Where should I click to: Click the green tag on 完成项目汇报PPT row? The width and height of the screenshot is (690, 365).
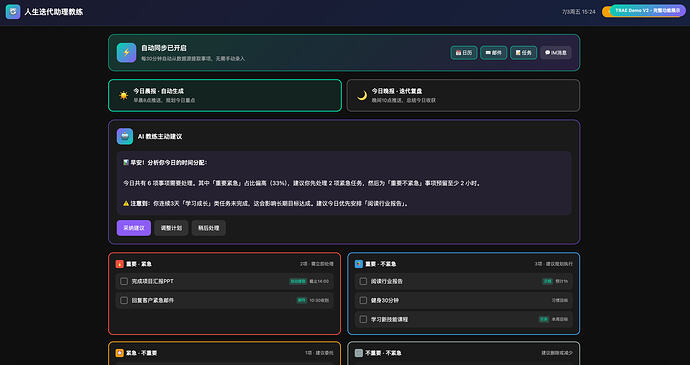[x=298, y=281]
